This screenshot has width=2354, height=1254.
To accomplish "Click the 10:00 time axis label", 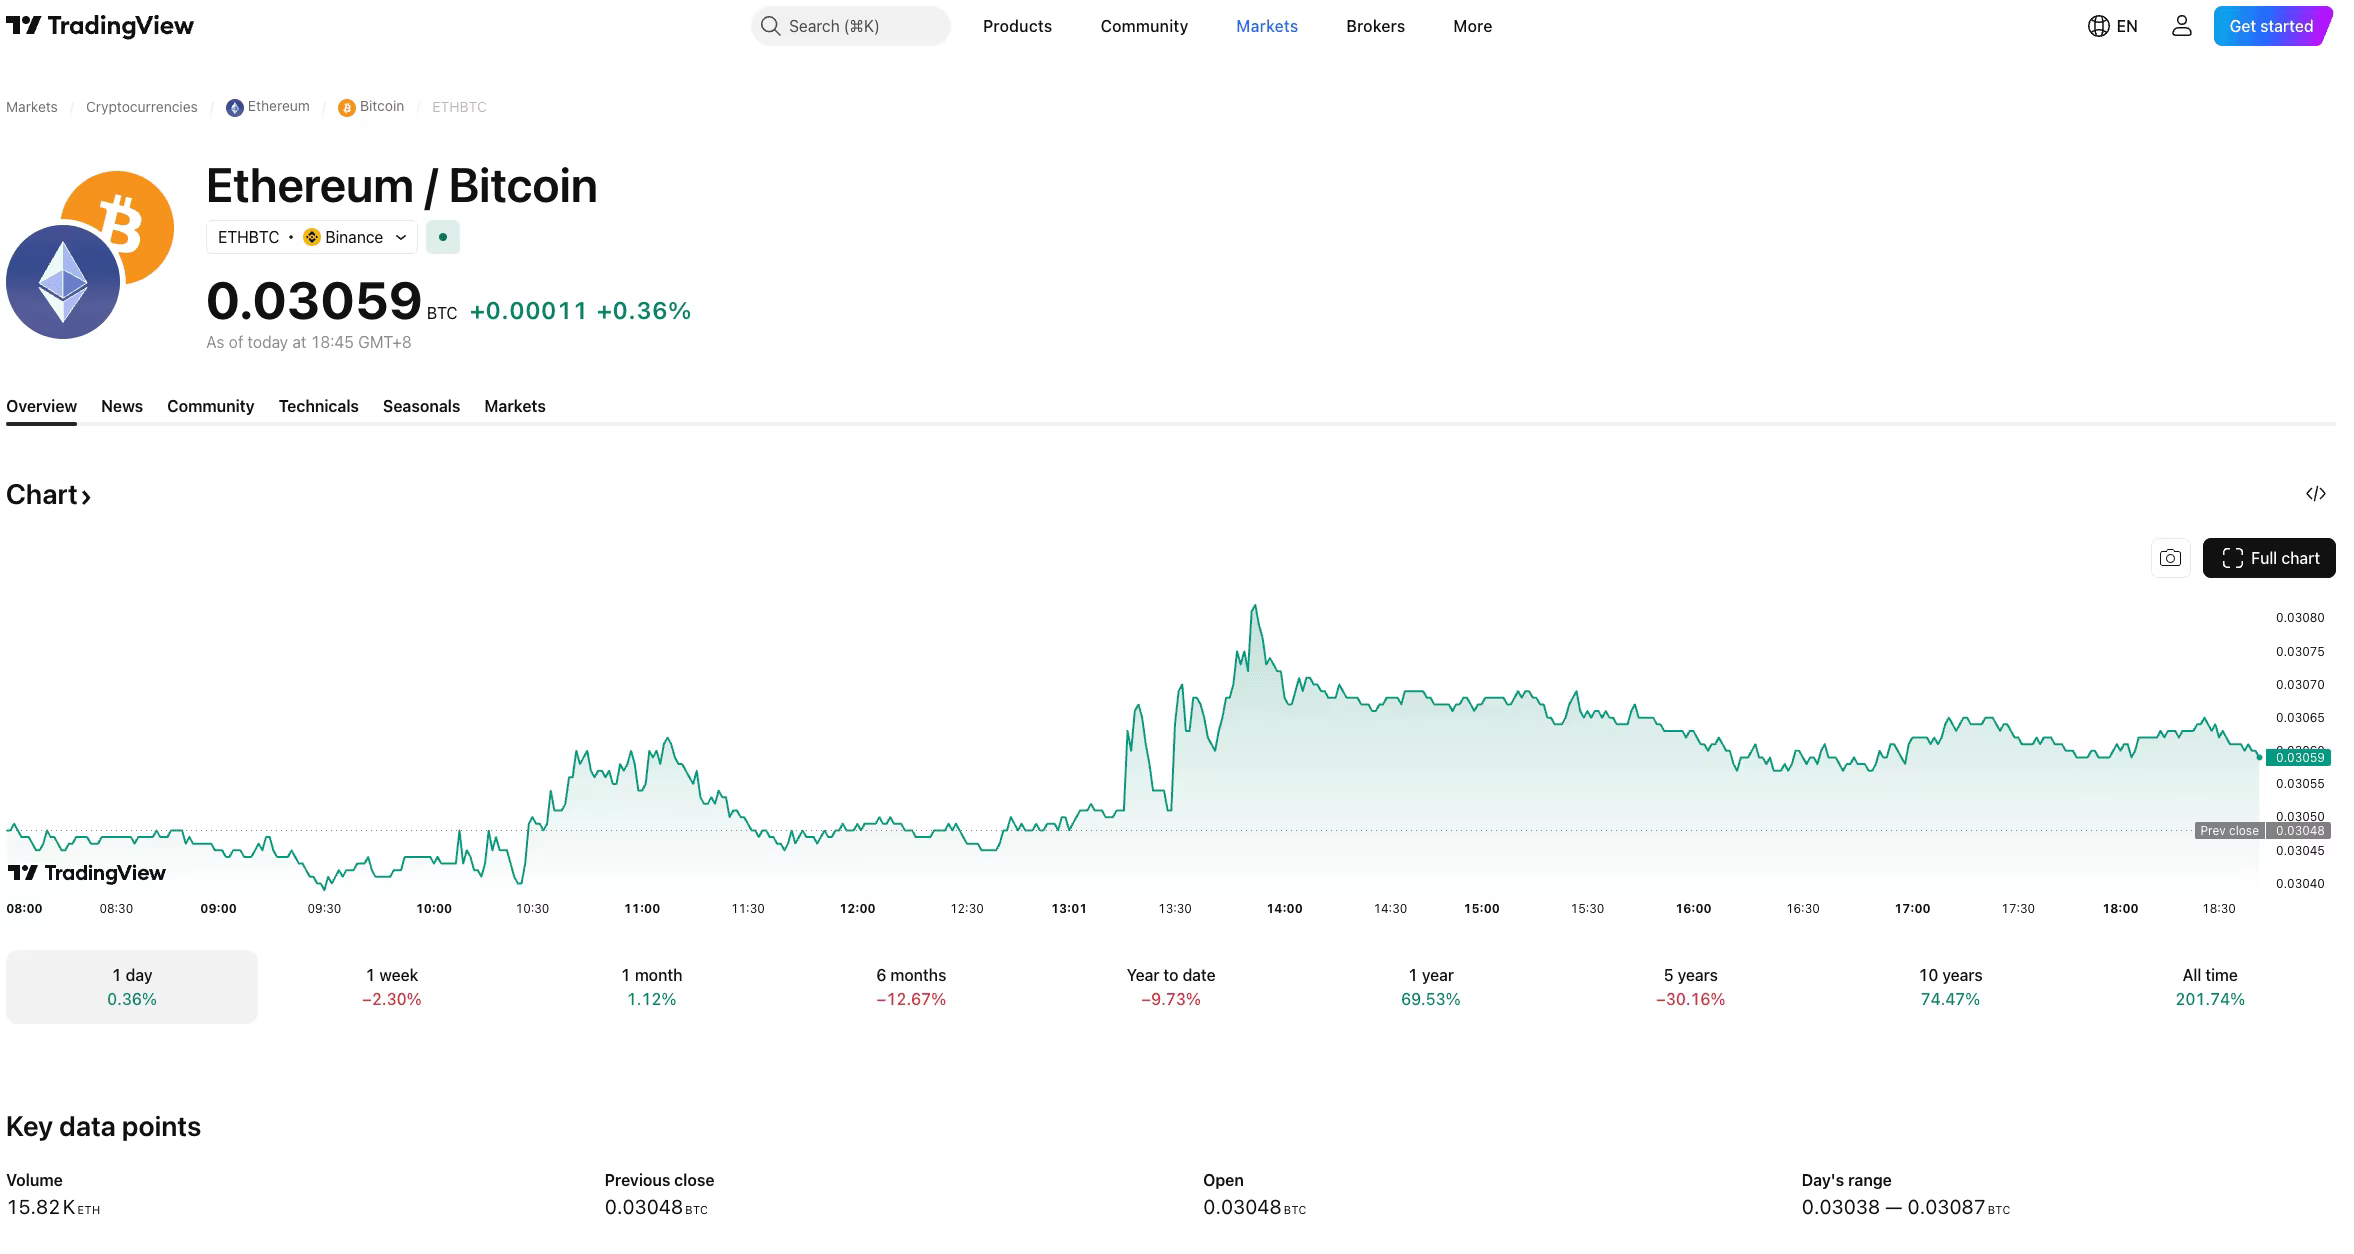I will coord(433,909).
